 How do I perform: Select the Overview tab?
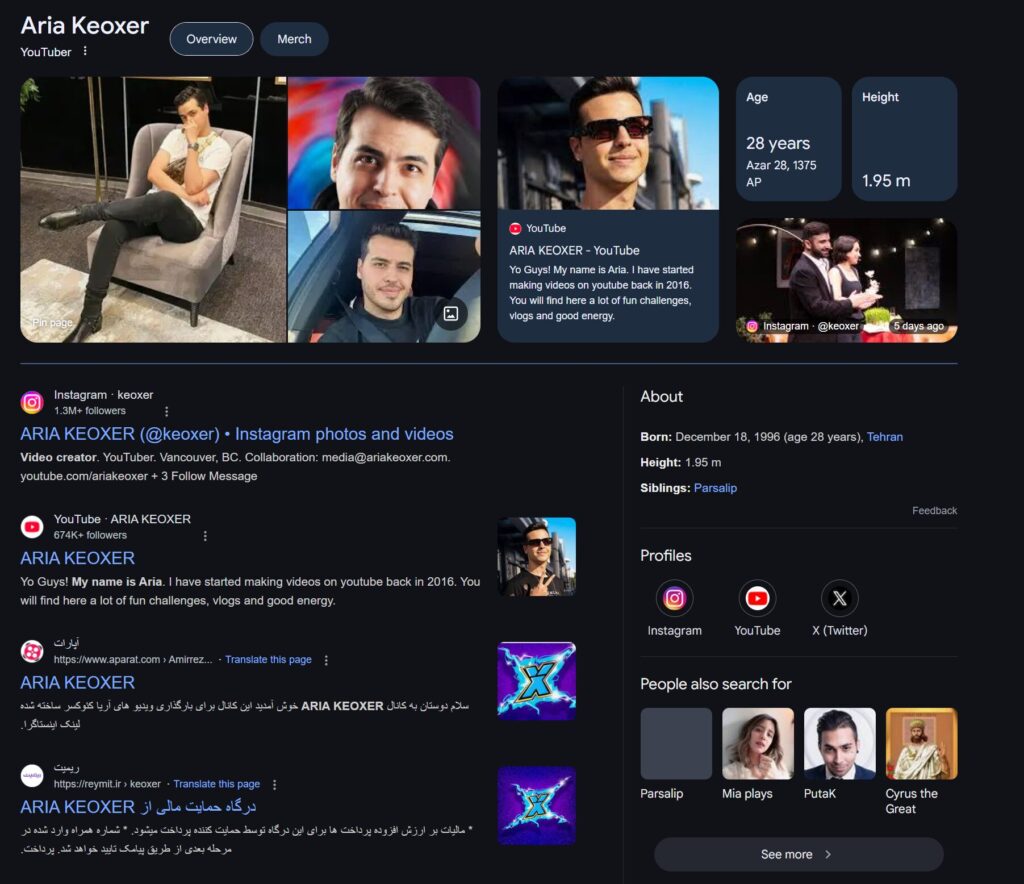click(x=211, y=39)
